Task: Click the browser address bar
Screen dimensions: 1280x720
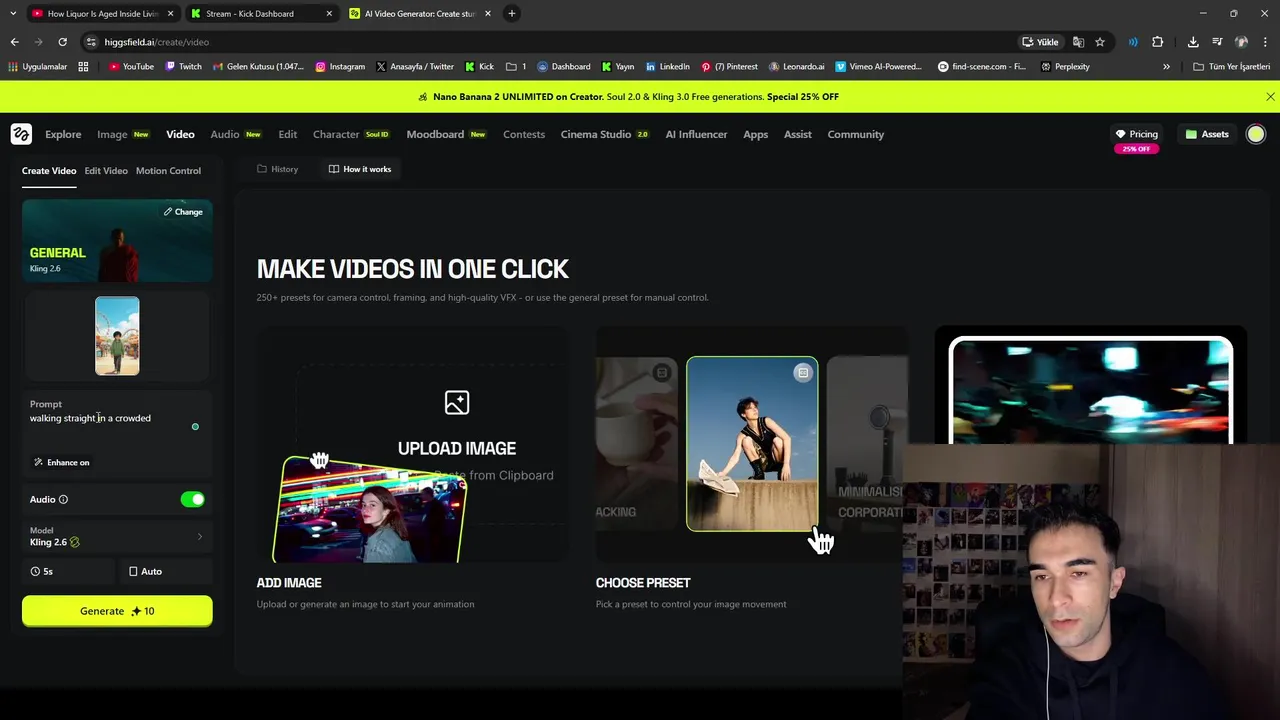Action: point(550,42)
